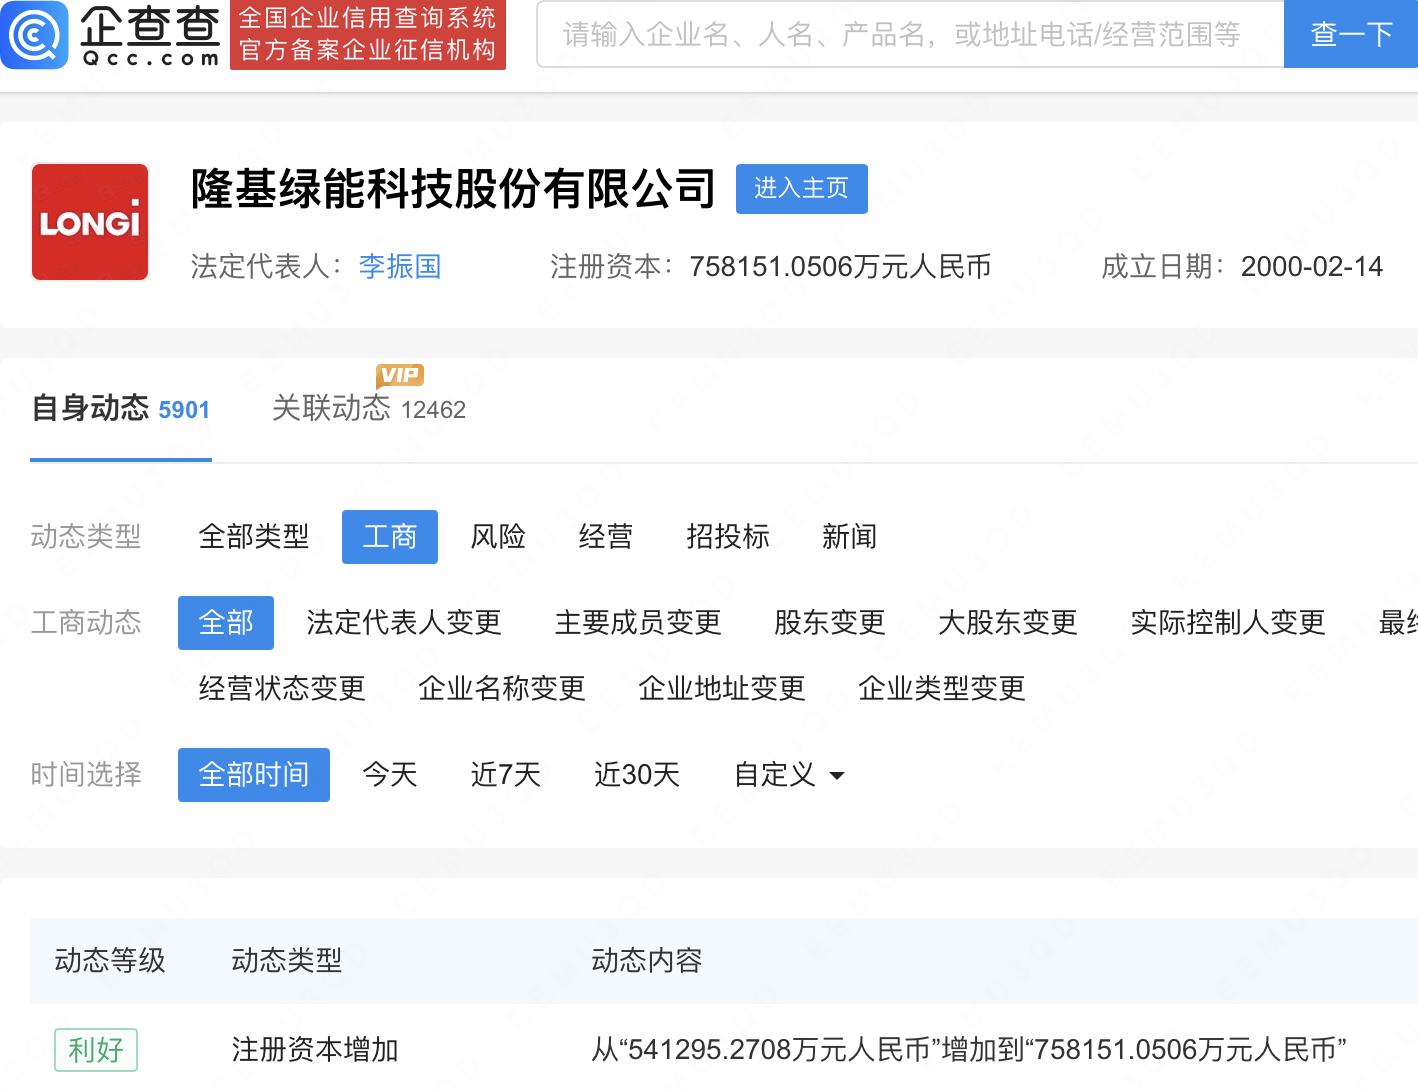
Task: Click the 全国企业信用查询系统 red banner
Action: tap(368, 35)
